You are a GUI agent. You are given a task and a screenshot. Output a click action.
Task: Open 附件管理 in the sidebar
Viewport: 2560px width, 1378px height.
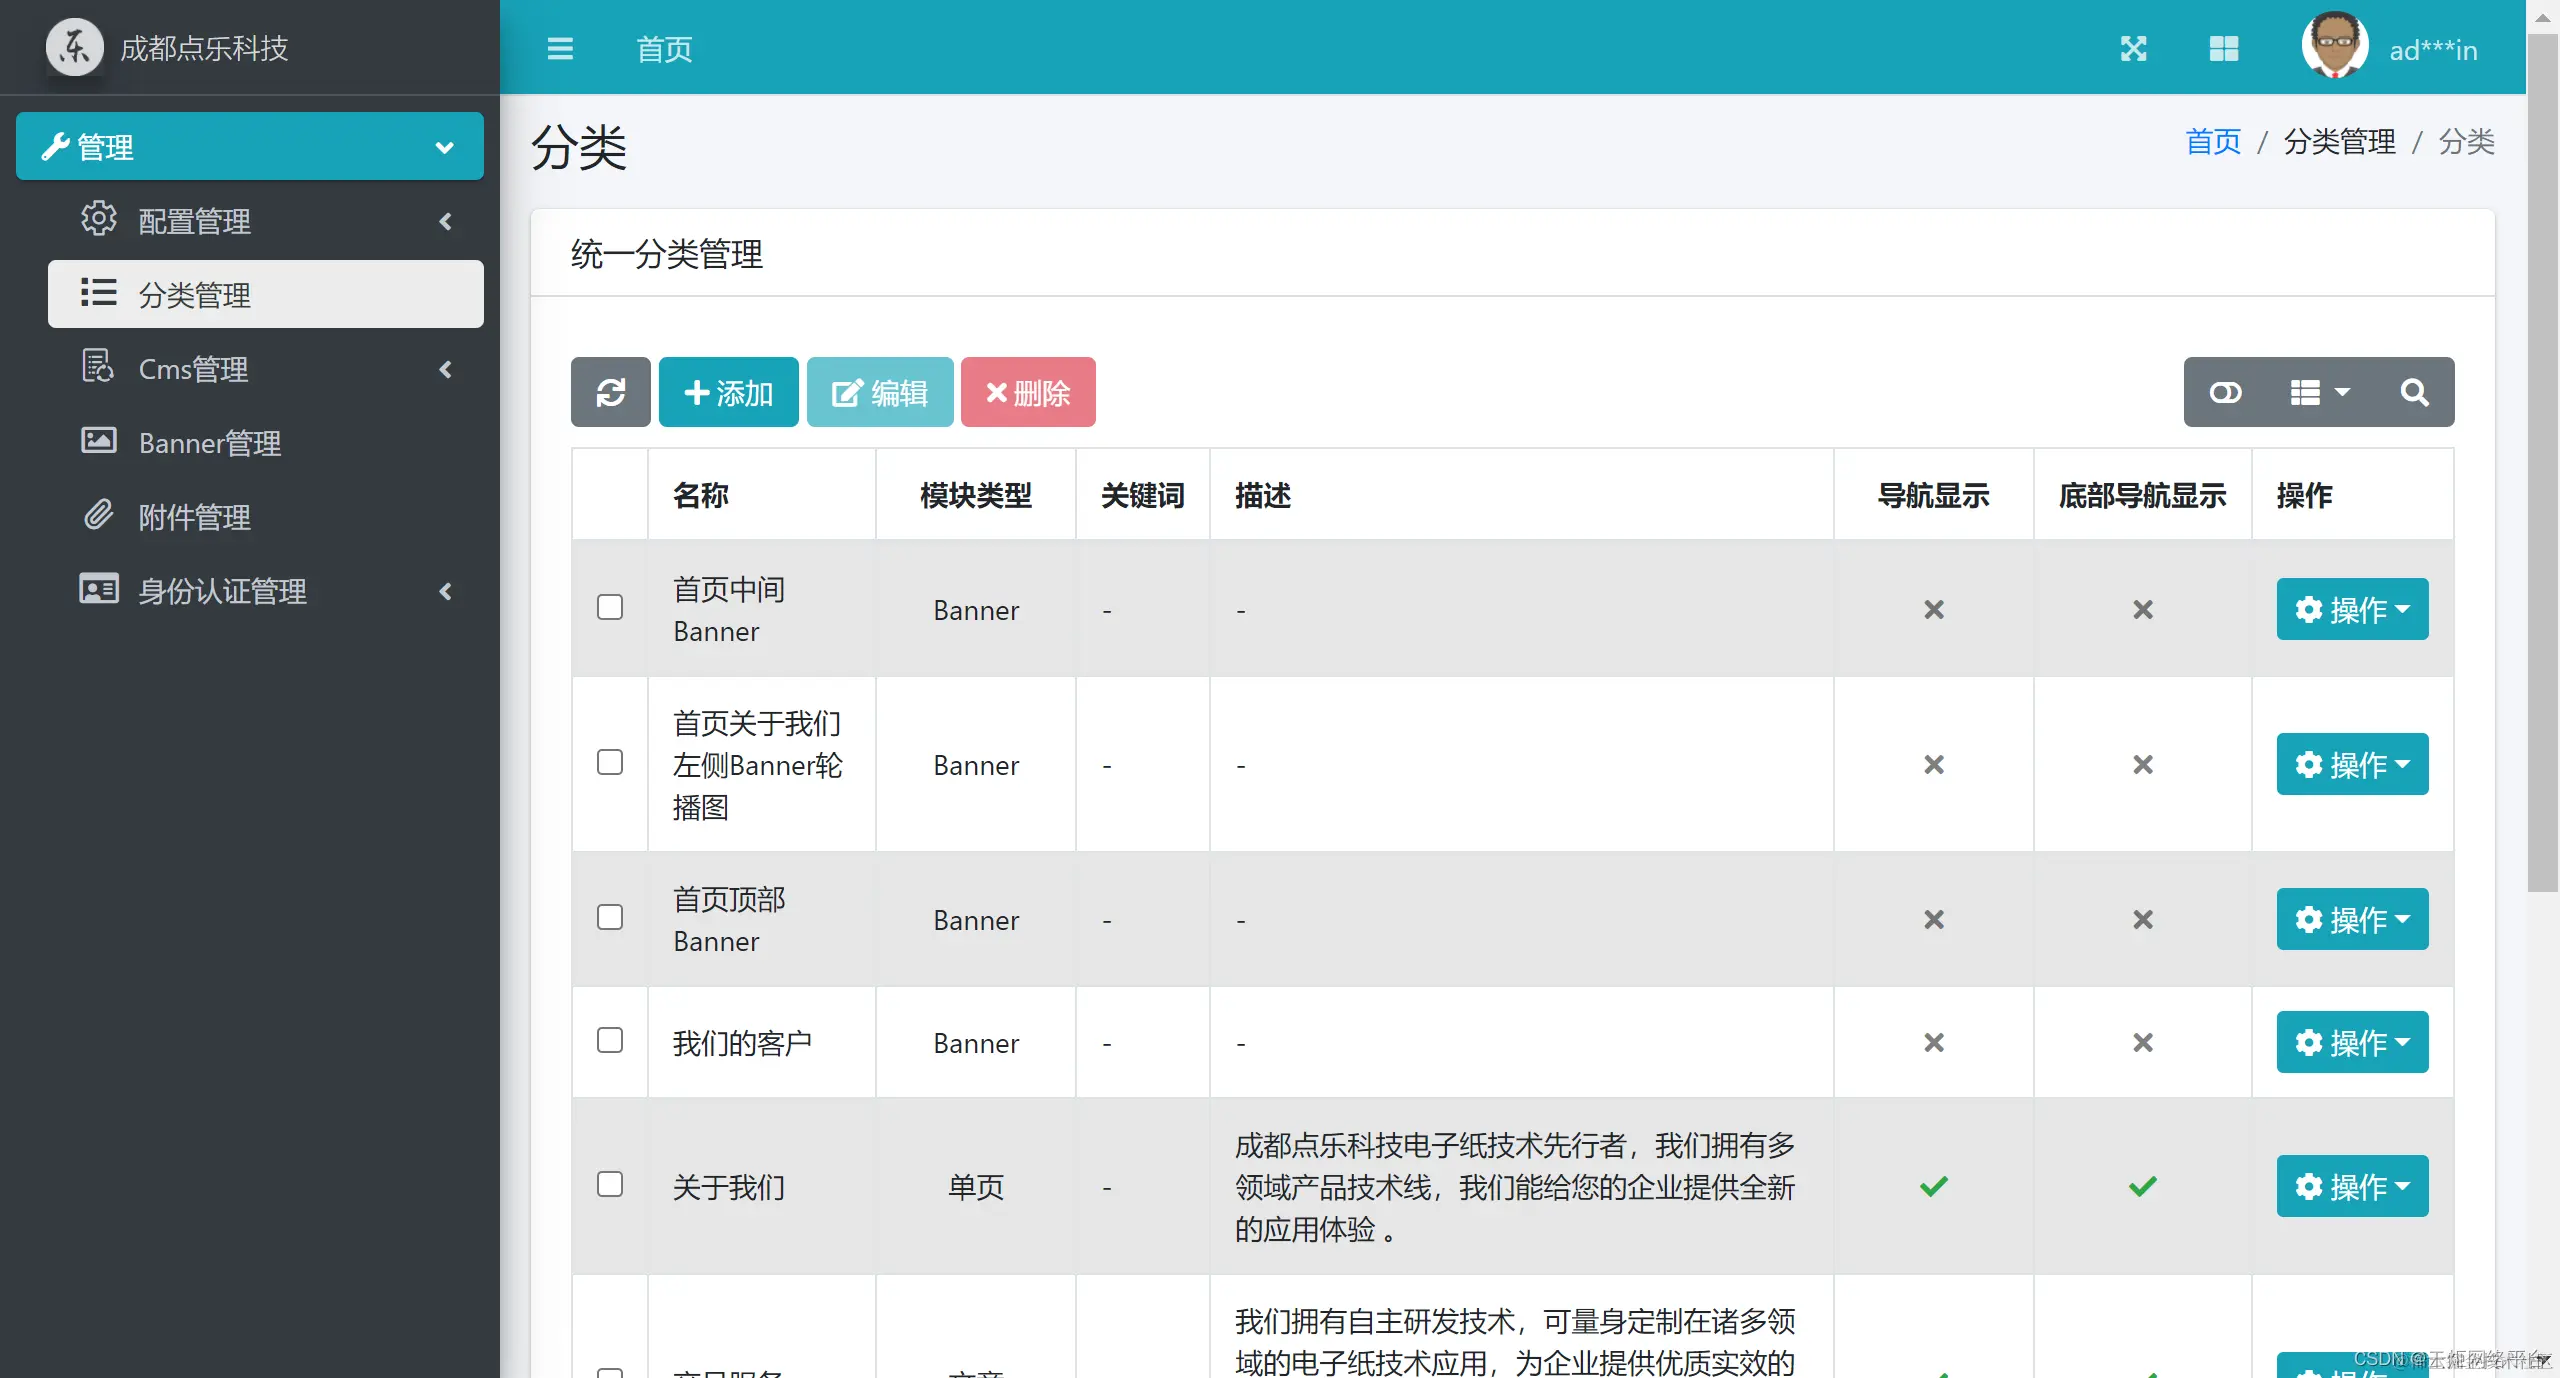click(x=194, y=517)
